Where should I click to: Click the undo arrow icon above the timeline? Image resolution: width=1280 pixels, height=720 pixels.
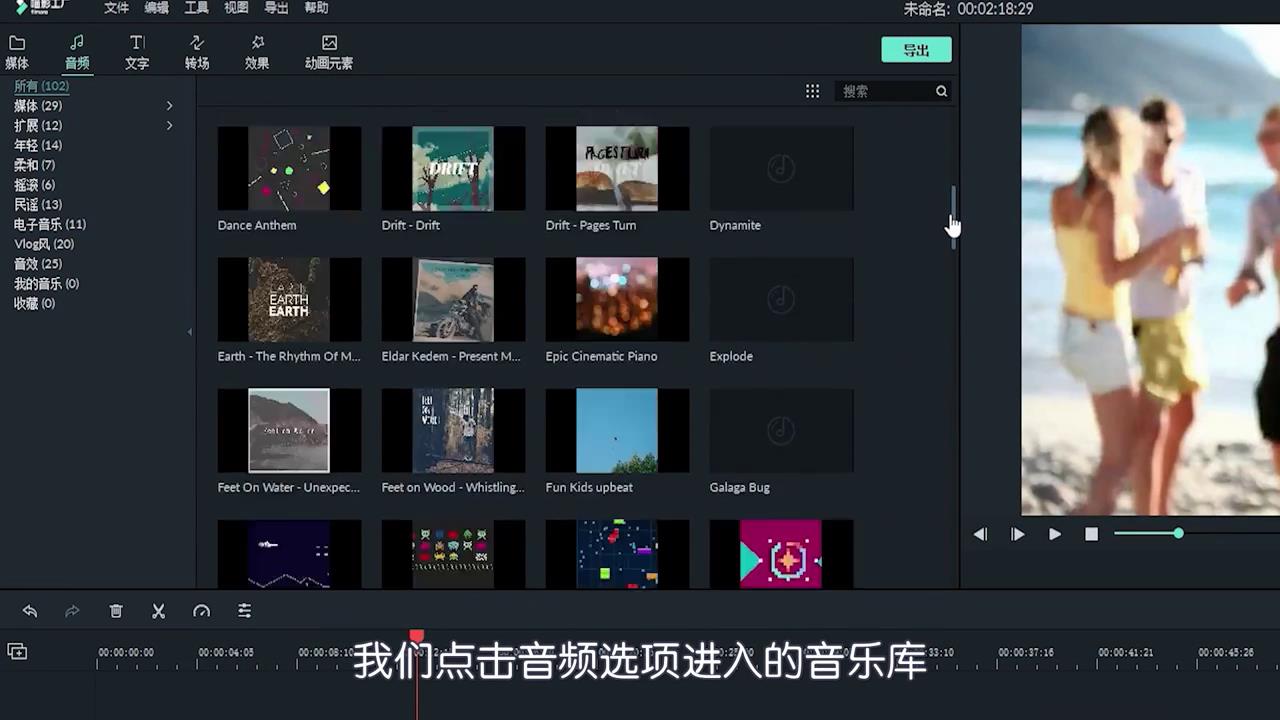(29, 611)
